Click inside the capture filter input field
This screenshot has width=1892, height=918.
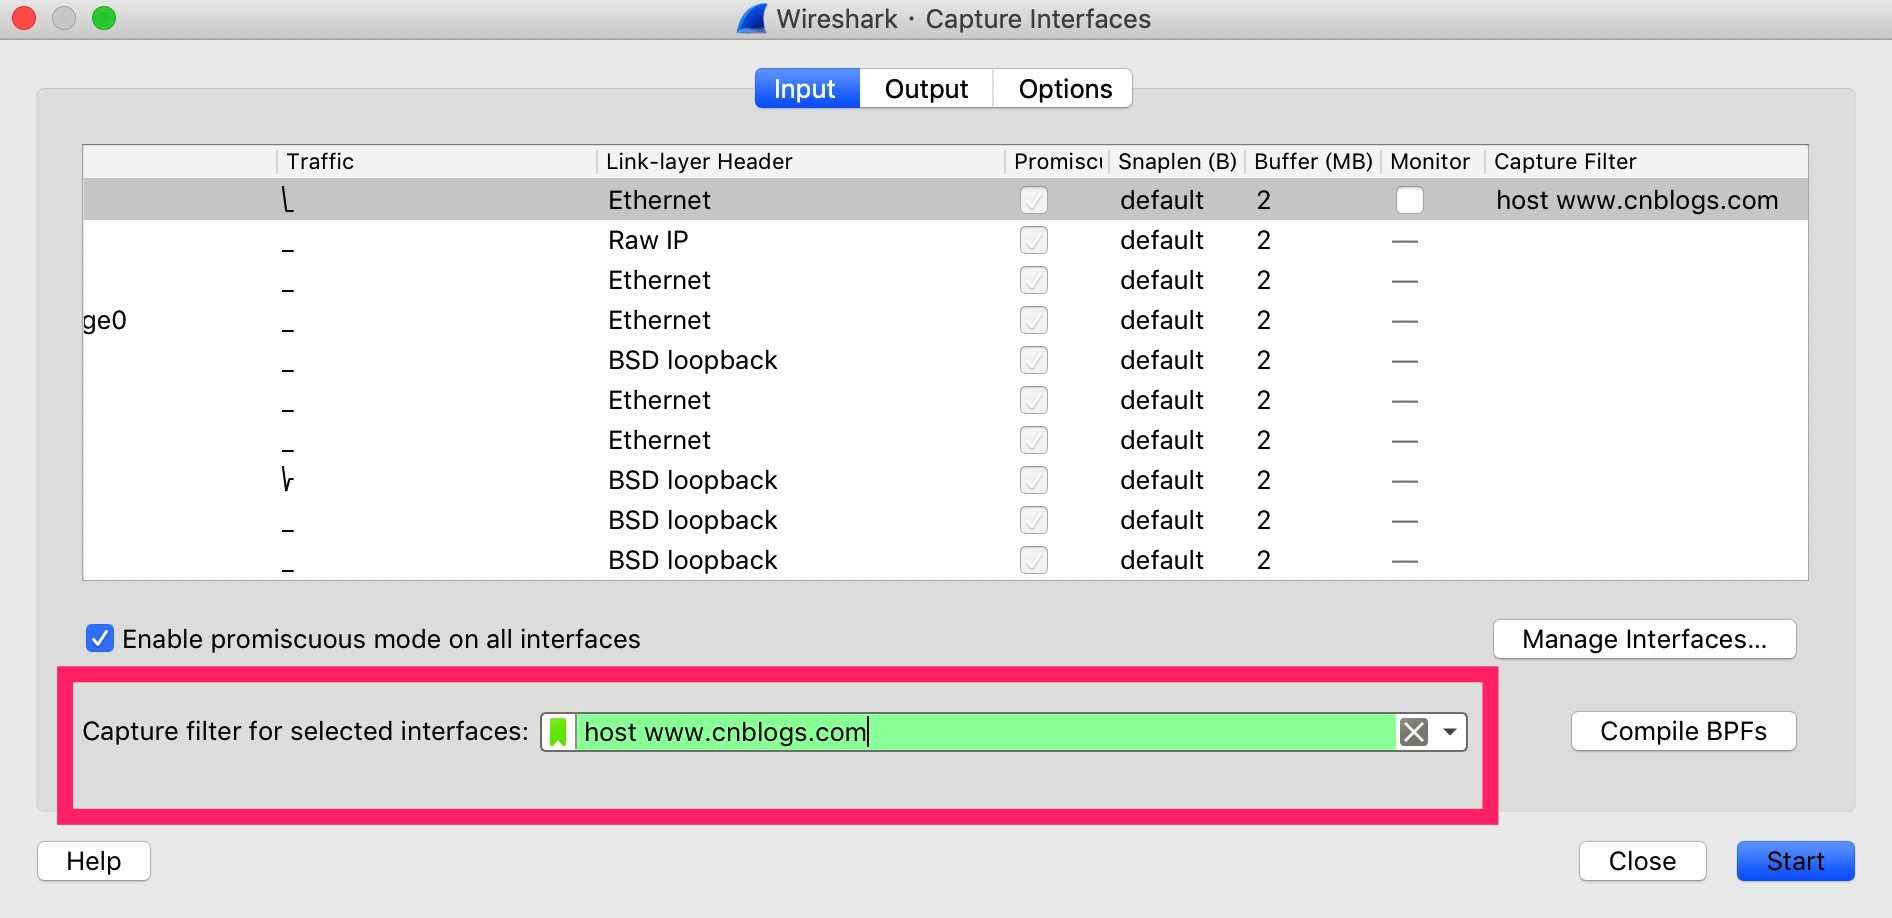(985, 732)
